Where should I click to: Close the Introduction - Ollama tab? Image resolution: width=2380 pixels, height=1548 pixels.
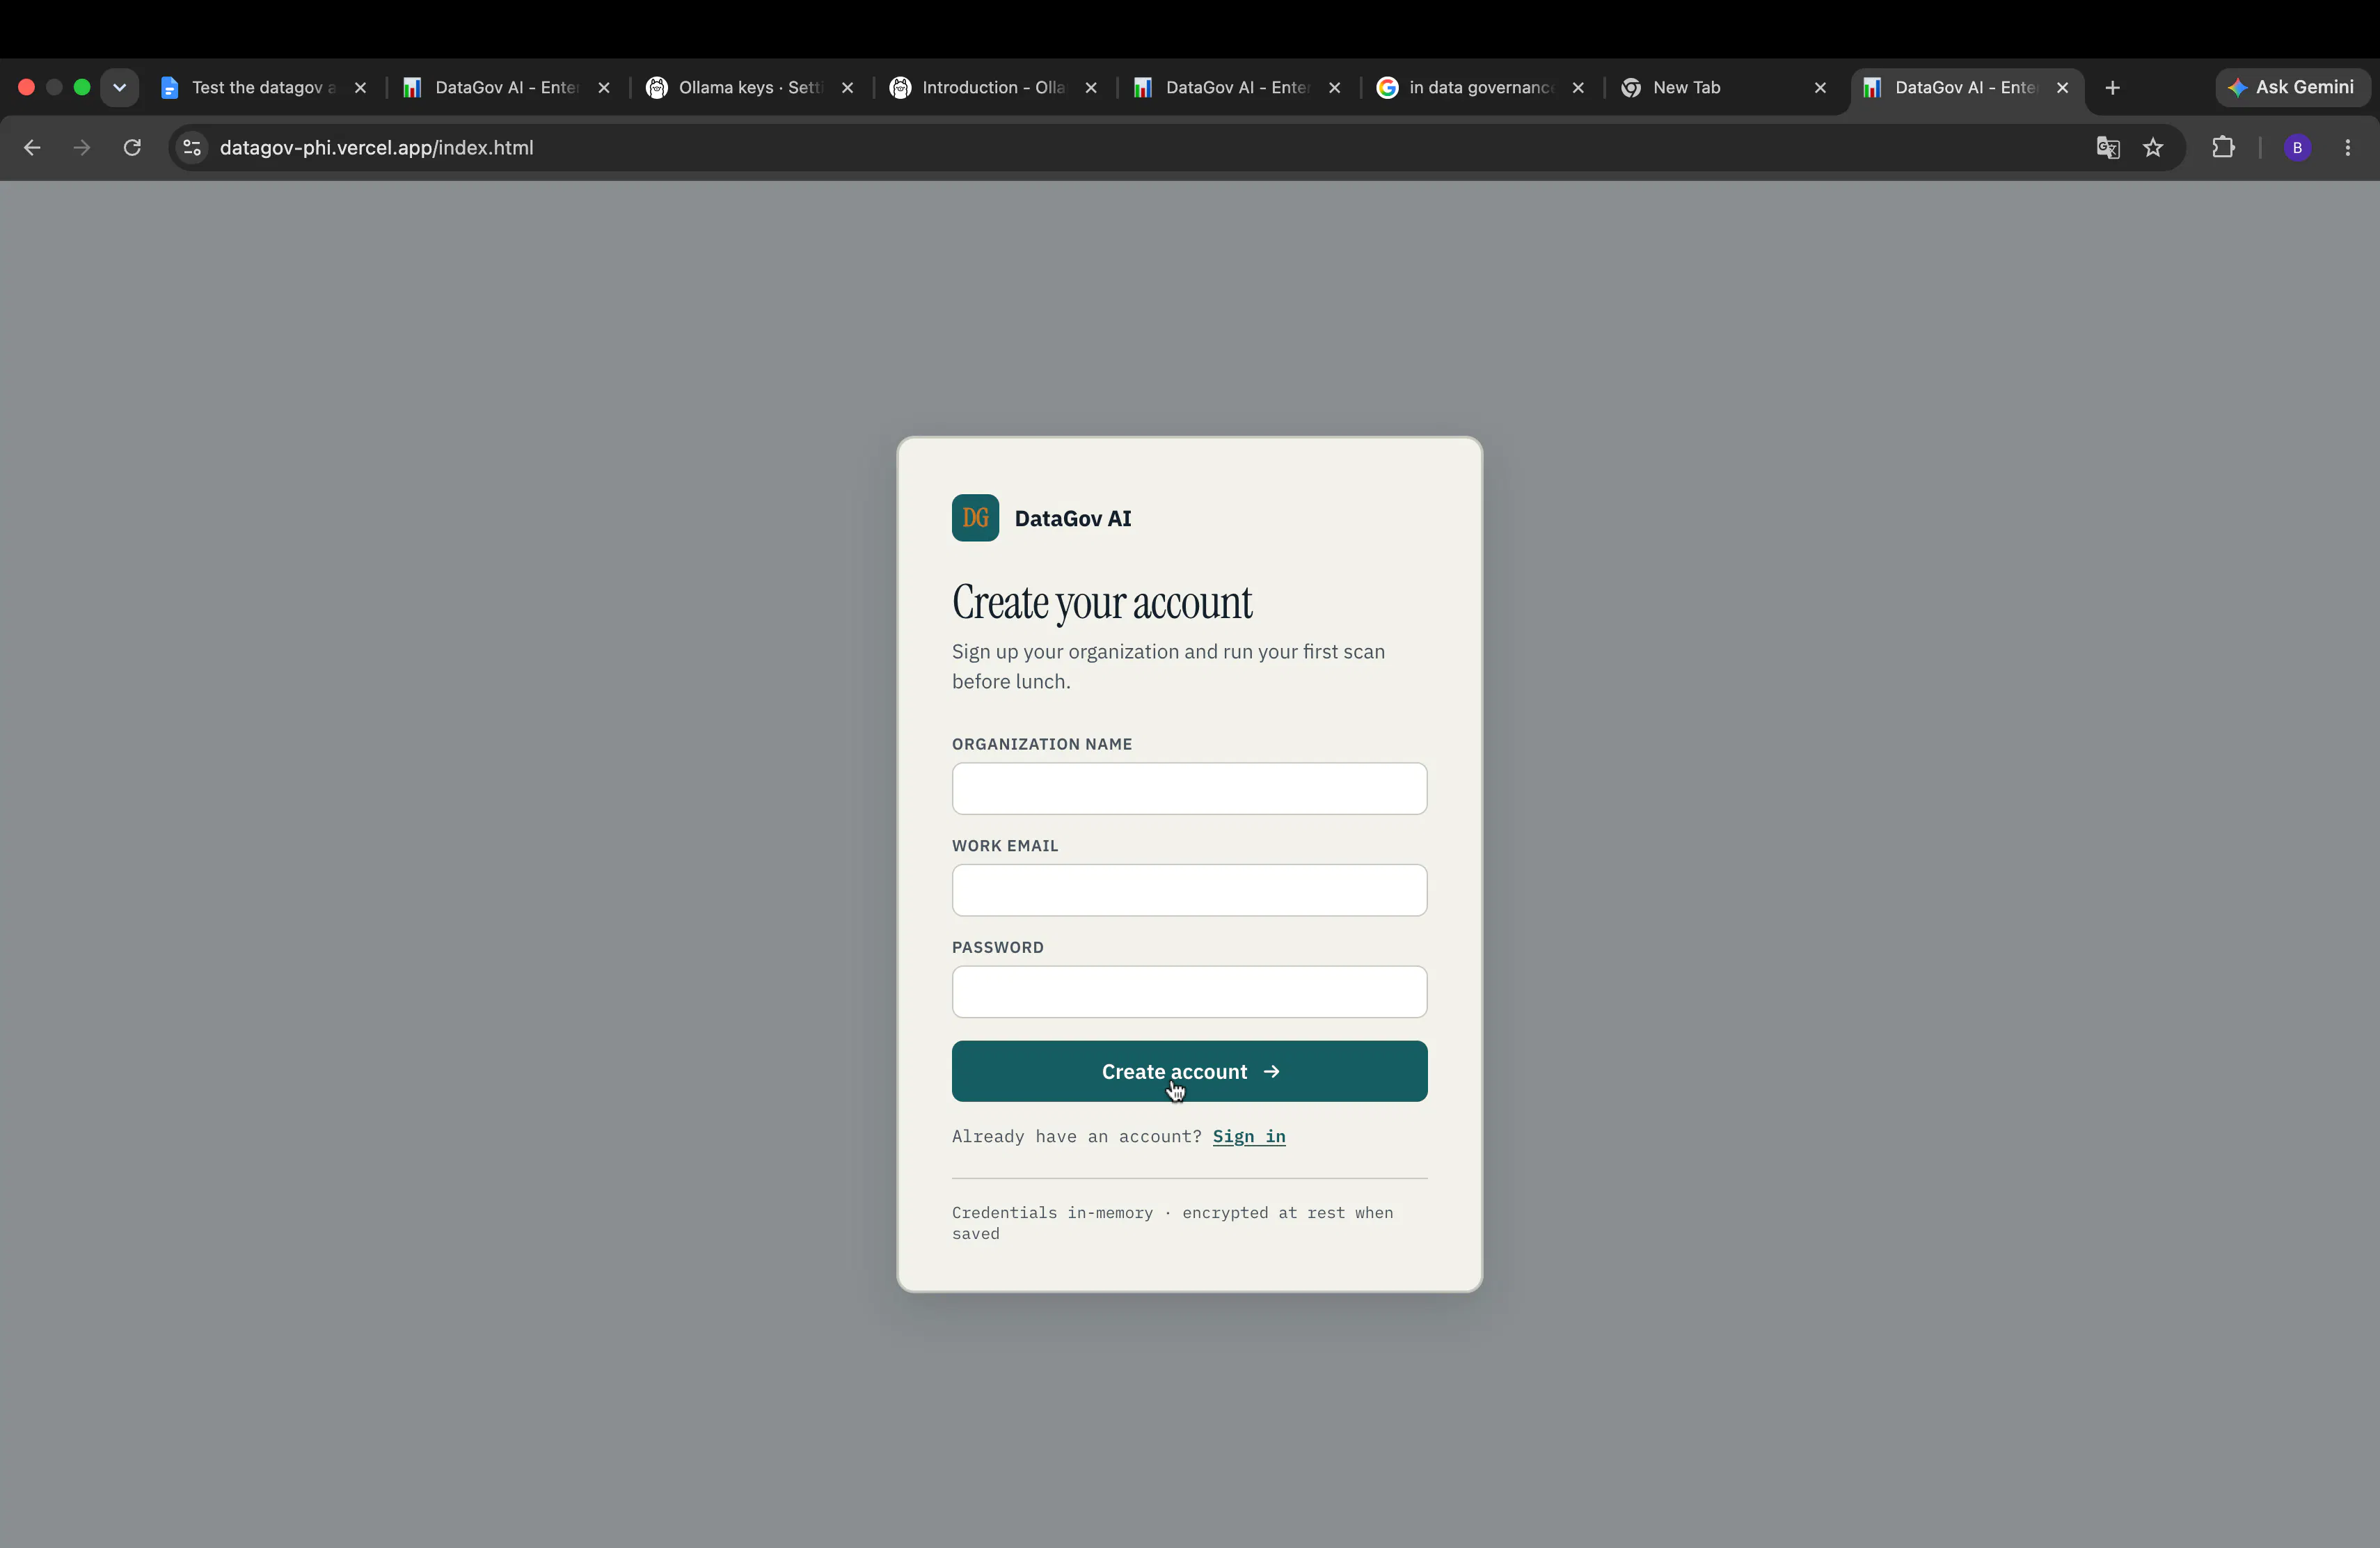1092,88
